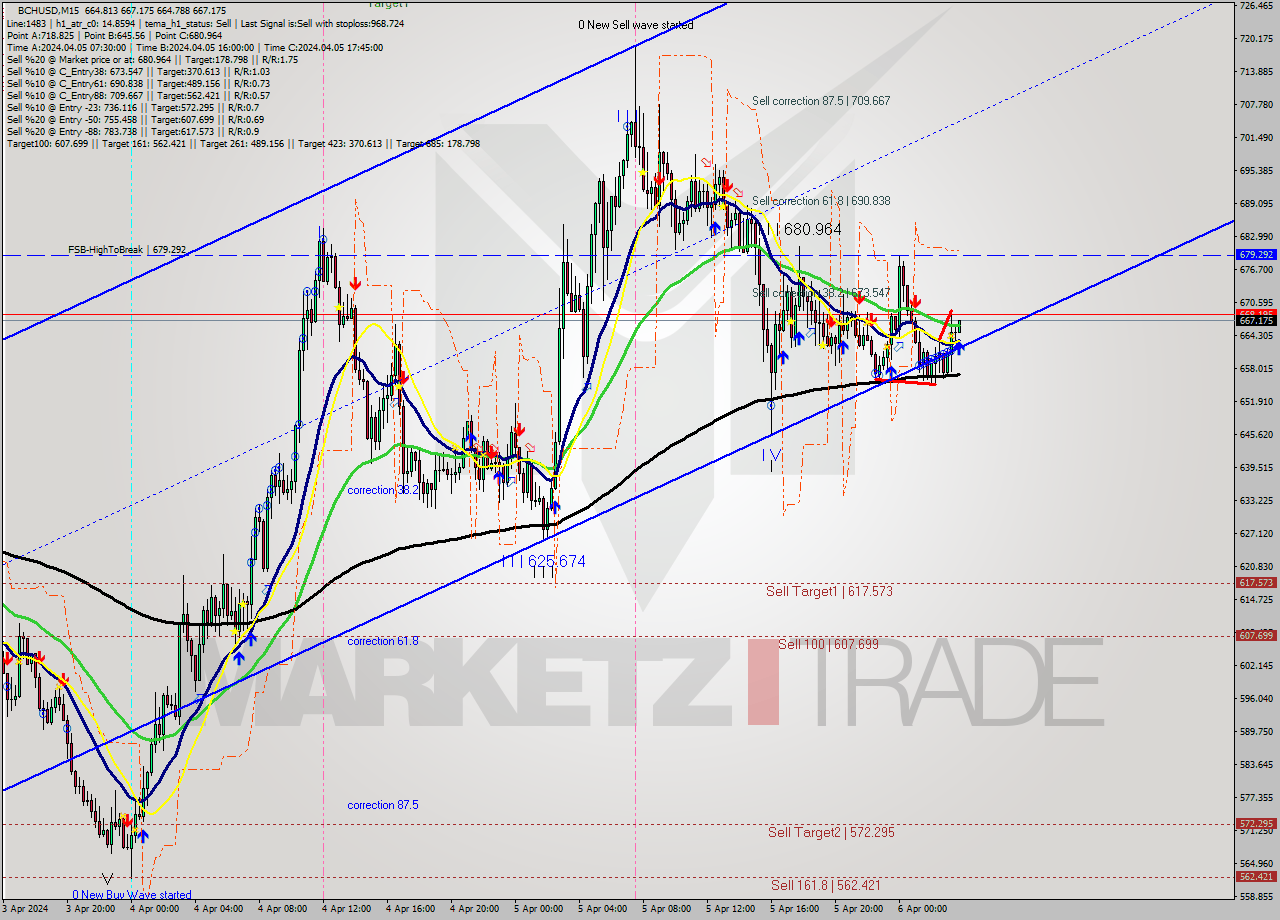Click the 'Target100: 607.699' targets info line
This screenshot has width=1280, height=920.
243,143
